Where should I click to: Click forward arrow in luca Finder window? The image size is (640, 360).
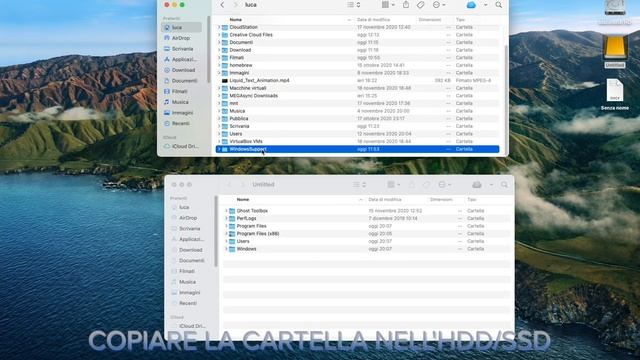point(235,5)
